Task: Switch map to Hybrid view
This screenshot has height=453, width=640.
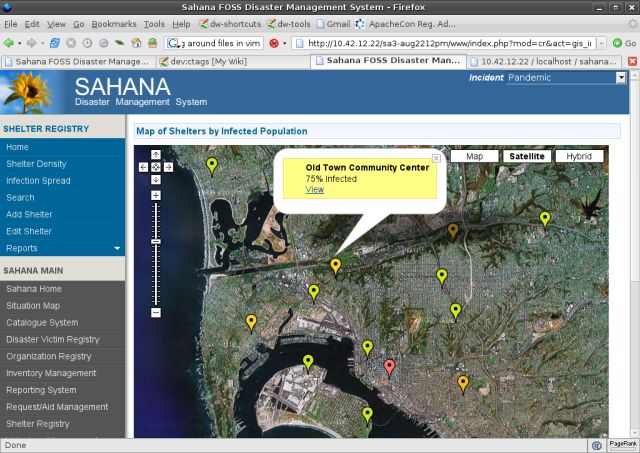Action: 579,156
